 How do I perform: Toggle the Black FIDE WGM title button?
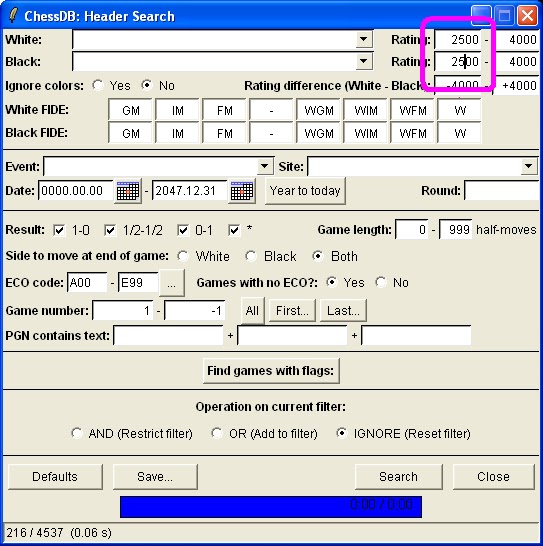[x=319, y=133]
